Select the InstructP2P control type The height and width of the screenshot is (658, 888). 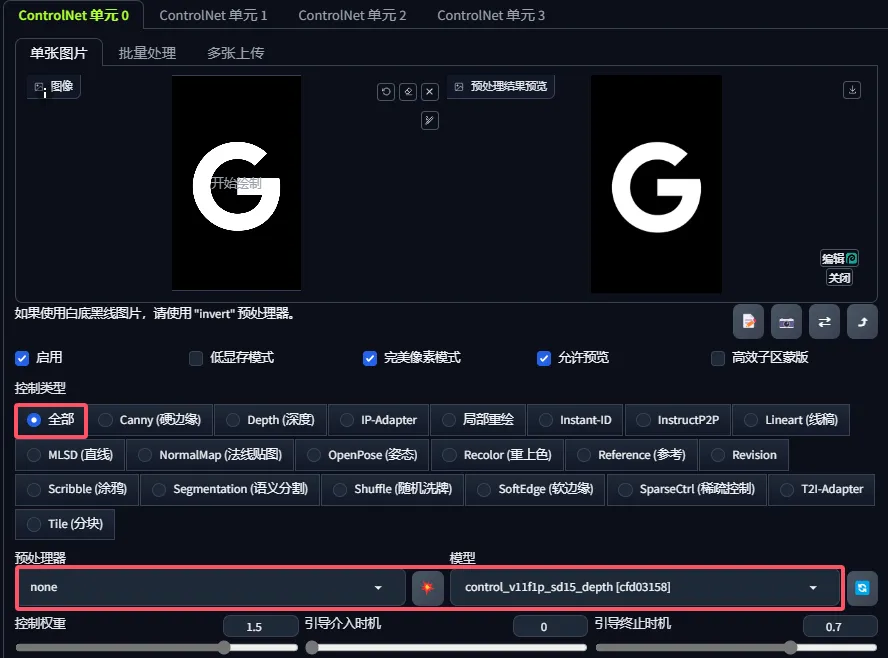click(x=677, y=420)
